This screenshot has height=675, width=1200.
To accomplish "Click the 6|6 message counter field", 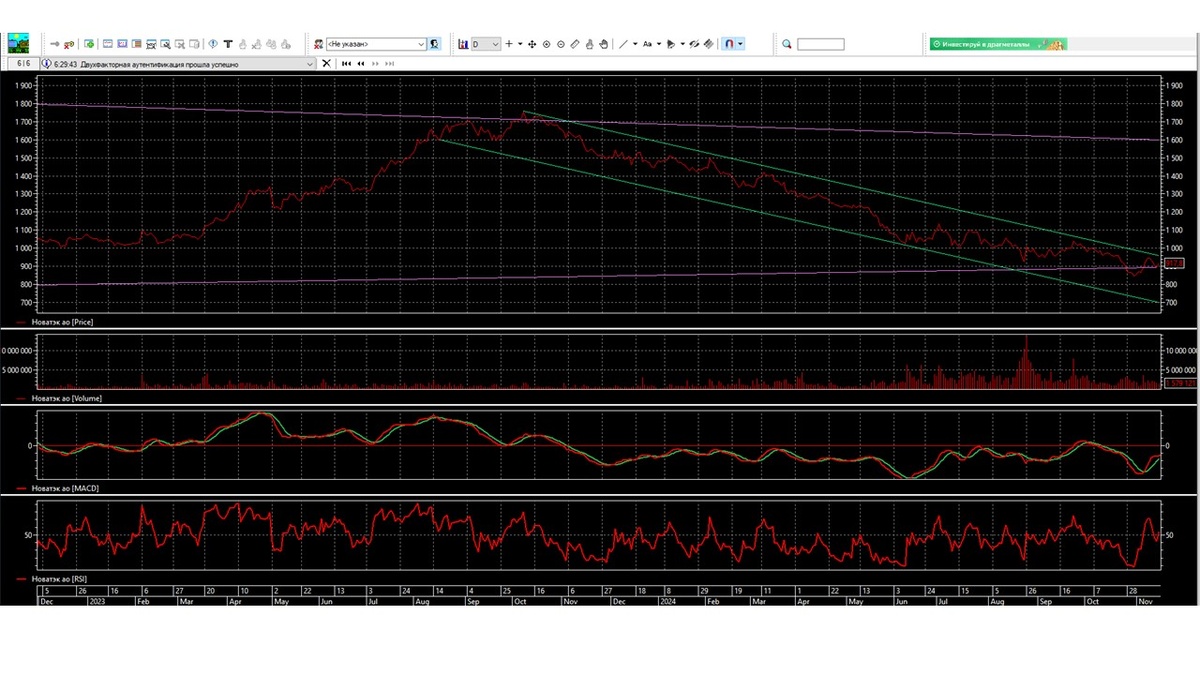I will coord(24,63).
